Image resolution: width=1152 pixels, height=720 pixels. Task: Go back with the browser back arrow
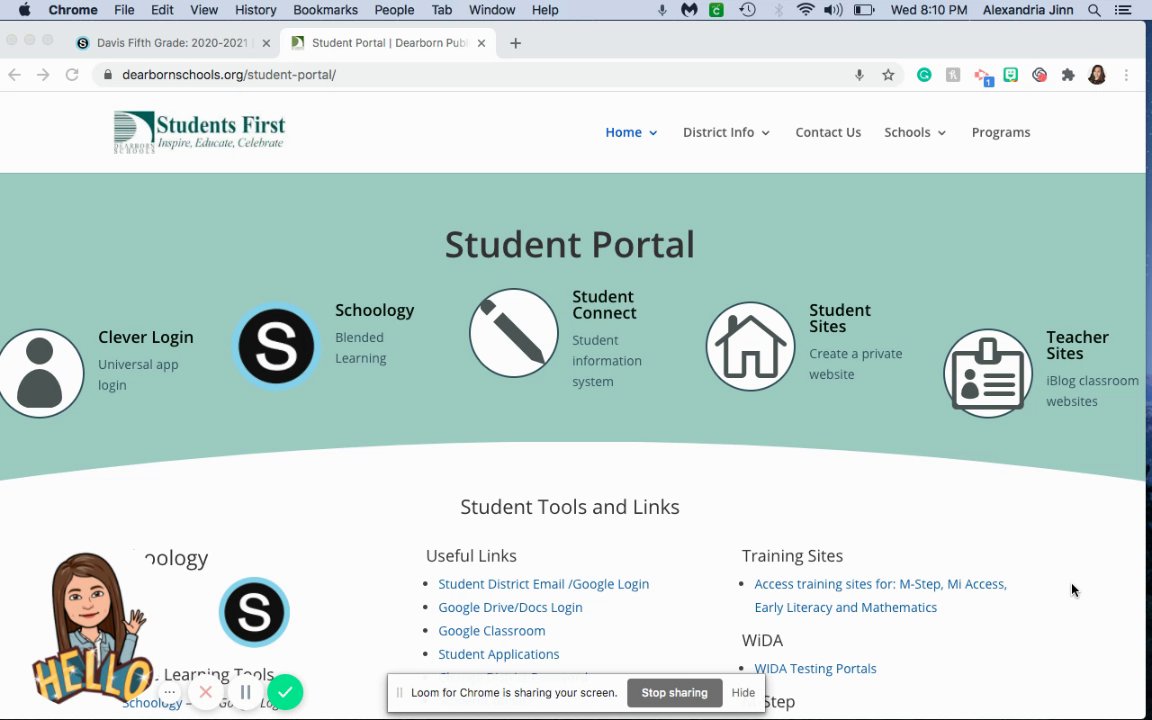click(x=15, y=74)
